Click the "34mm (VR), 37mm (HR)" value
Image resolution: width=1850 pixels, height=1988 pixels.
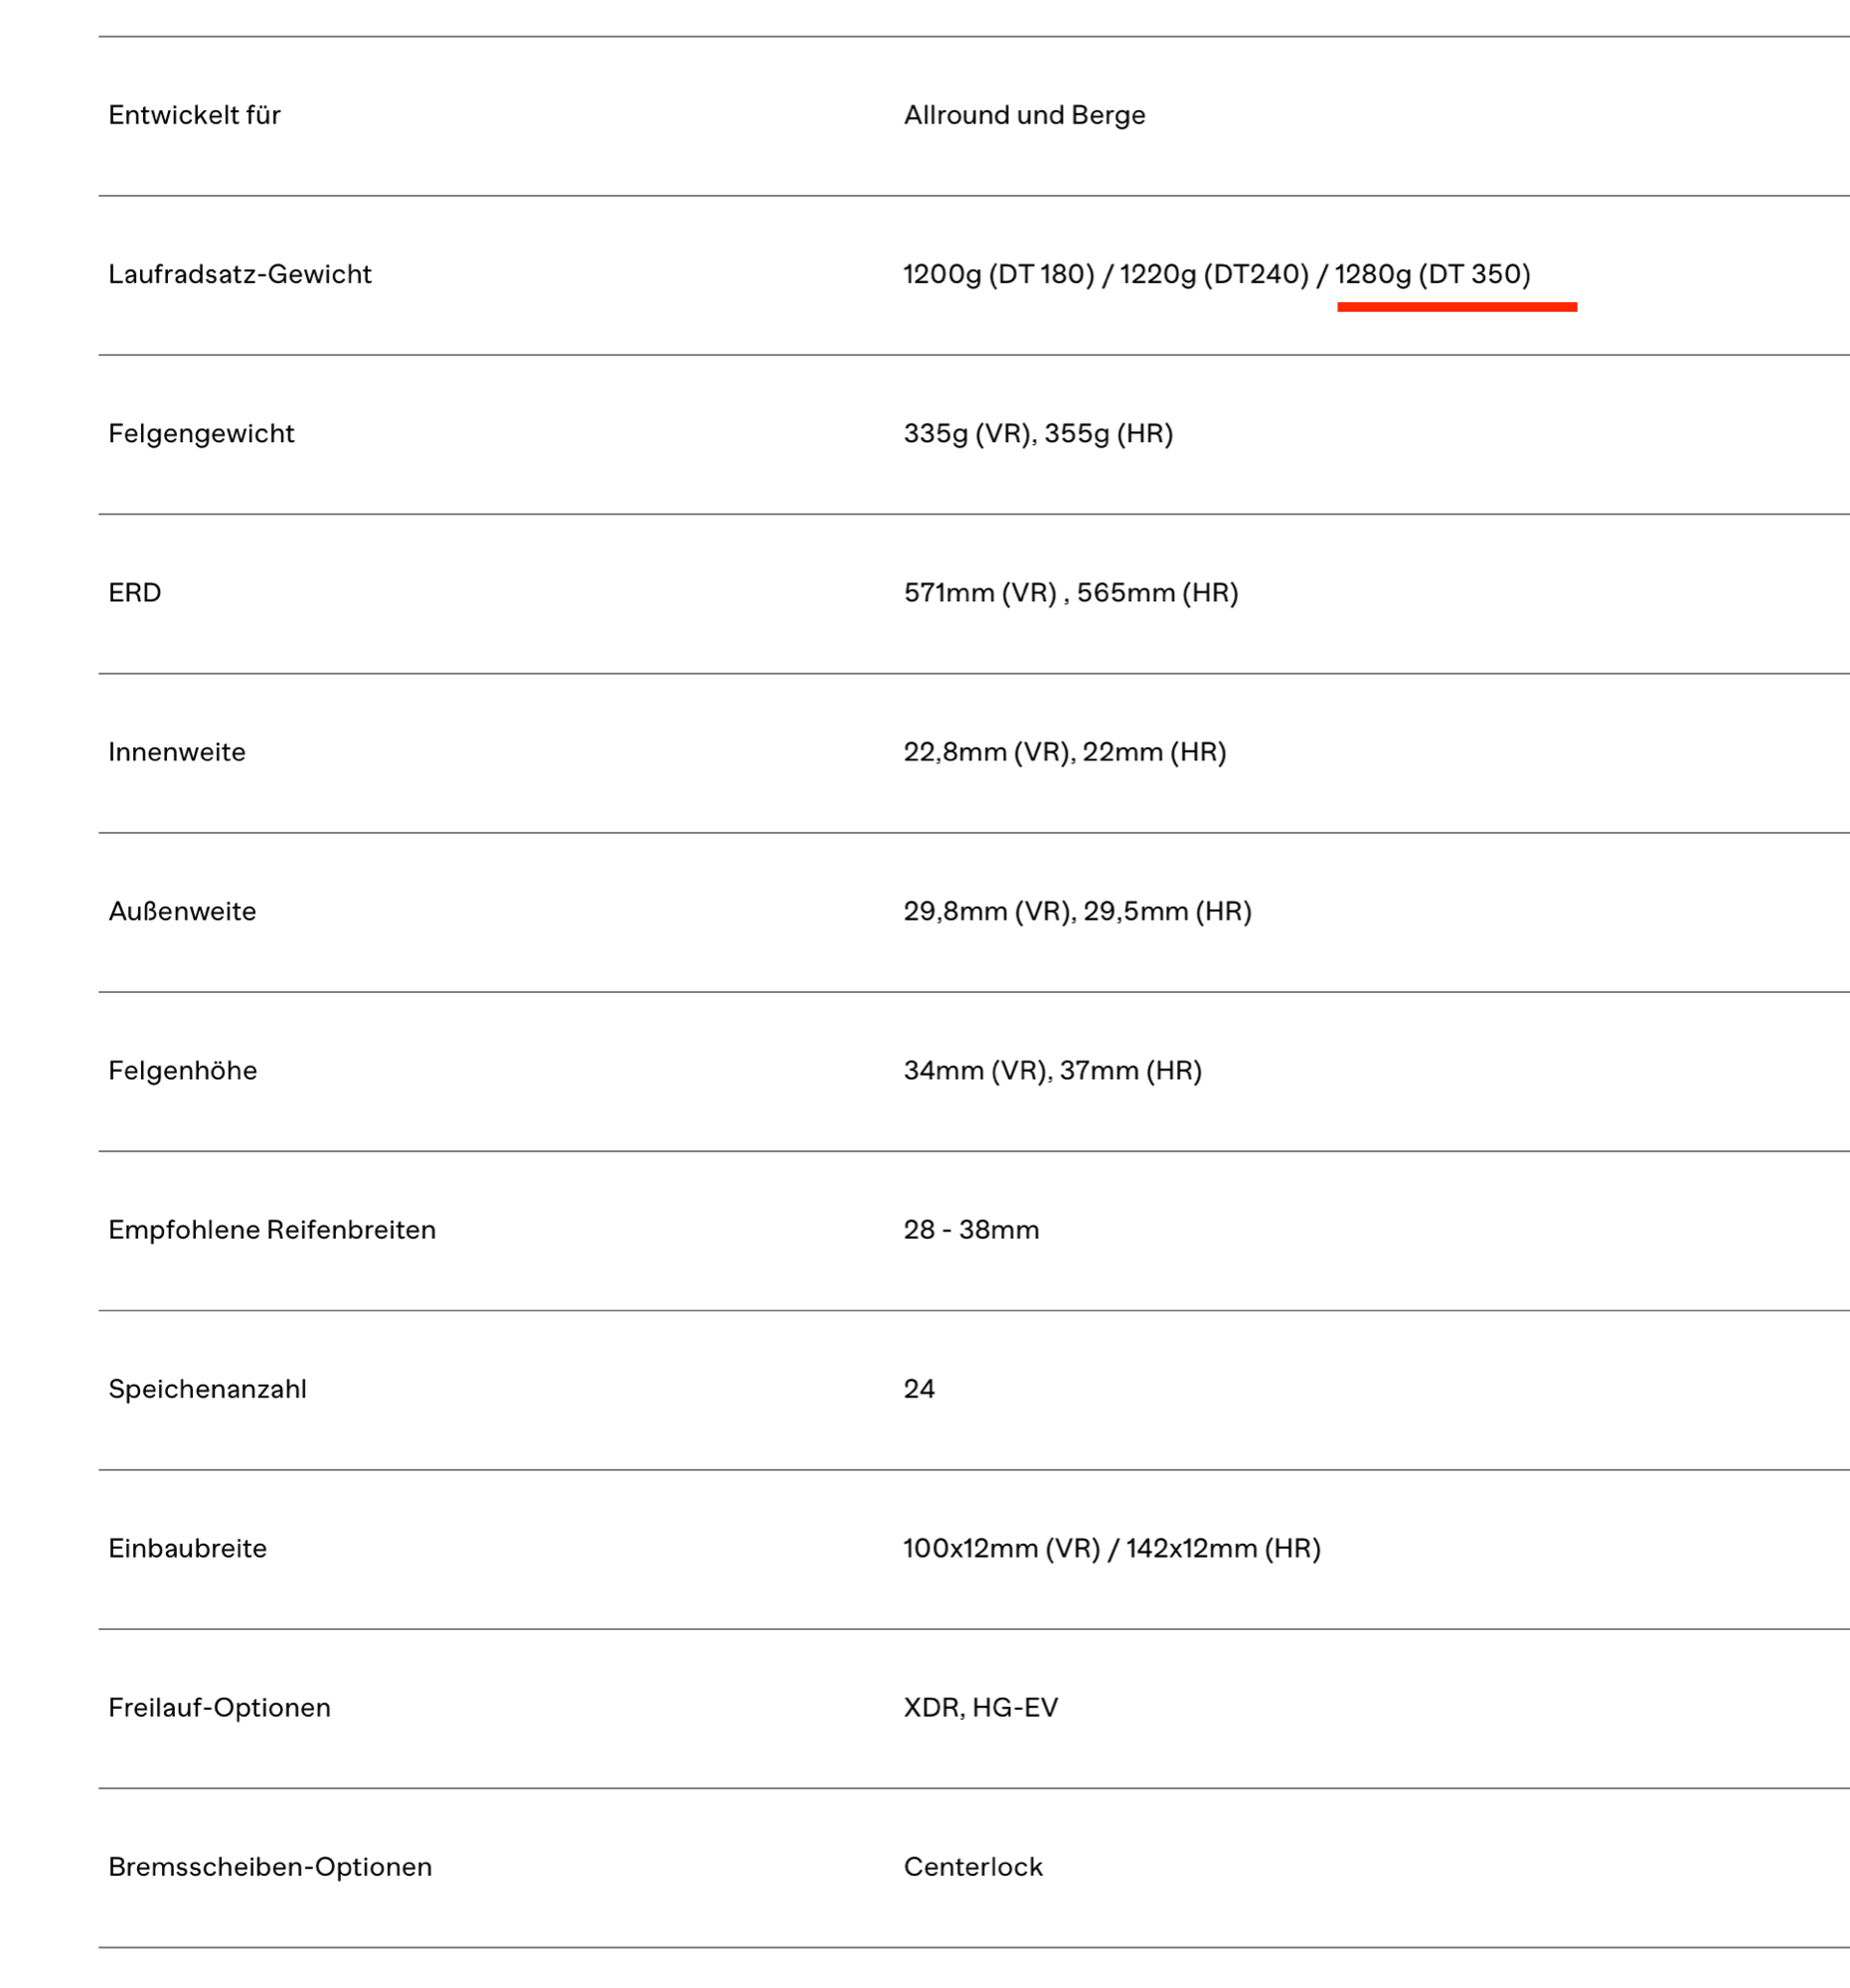click(x=1053, y=1070)
